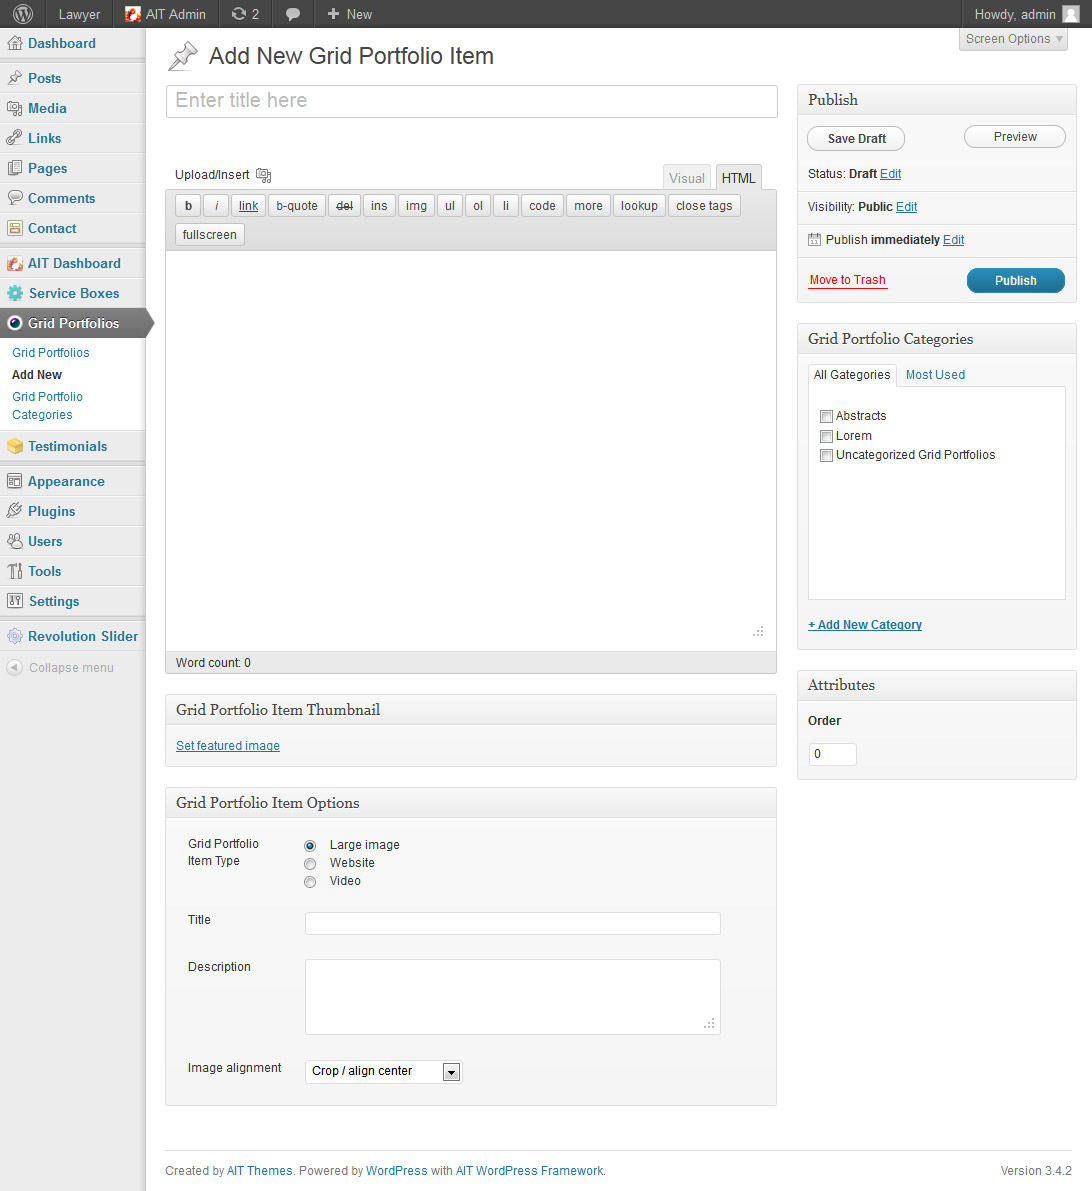Expand the Screen Options panel
1092x1191 pixels.
click(x=1013, y=39)
